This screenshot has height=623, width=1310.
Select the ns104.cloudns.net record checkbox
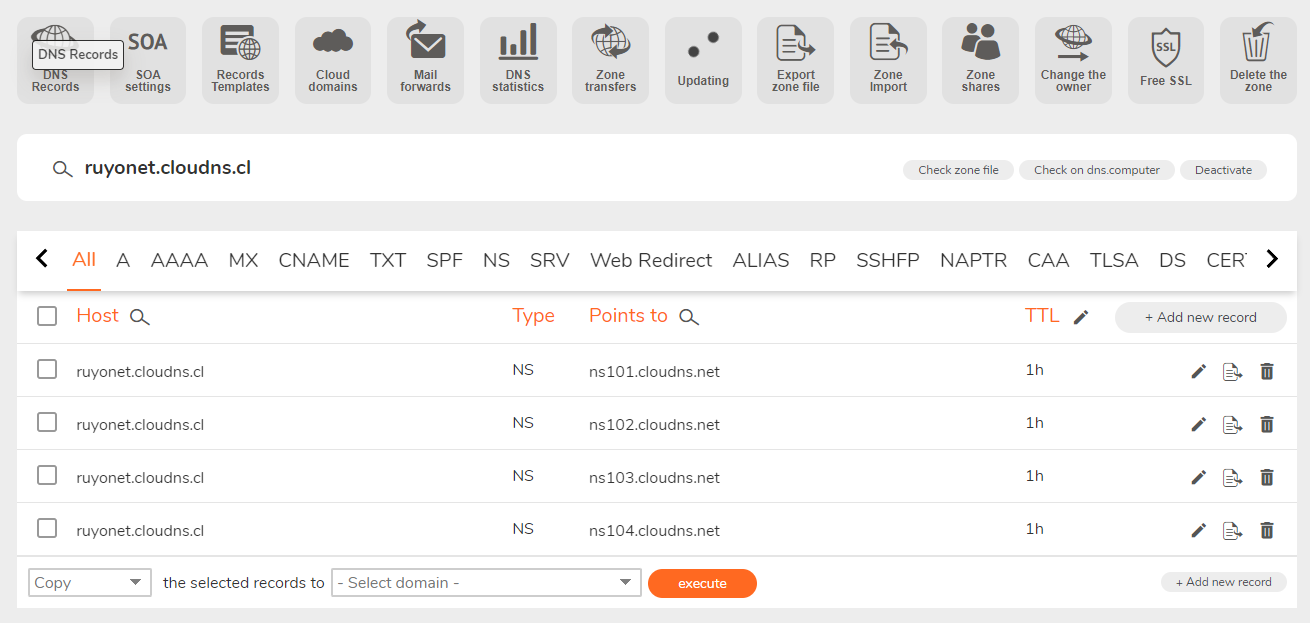(47, 528)
